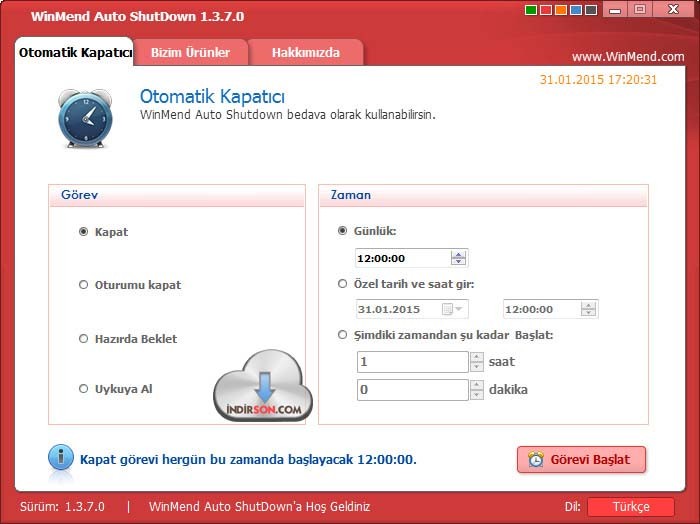700x524 pixels.
Task: Increase the dakika minutes value
Action: [477, 385]
